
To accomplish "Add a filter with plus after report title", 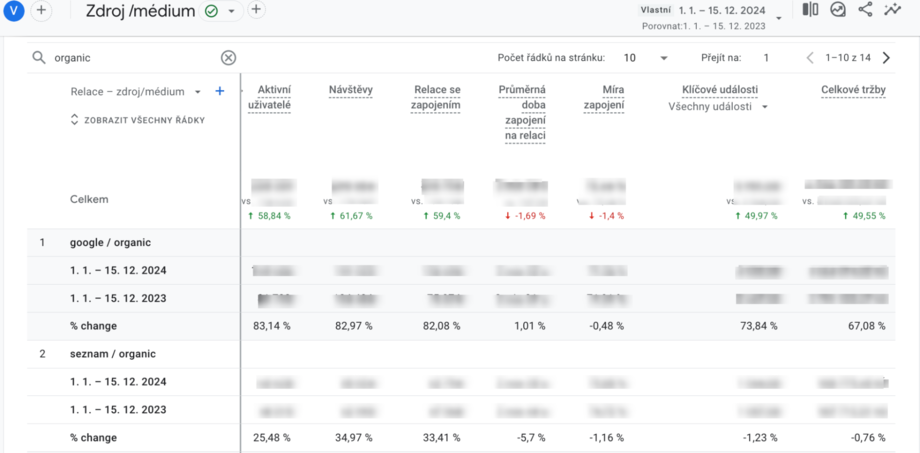I will click(256, 10).
